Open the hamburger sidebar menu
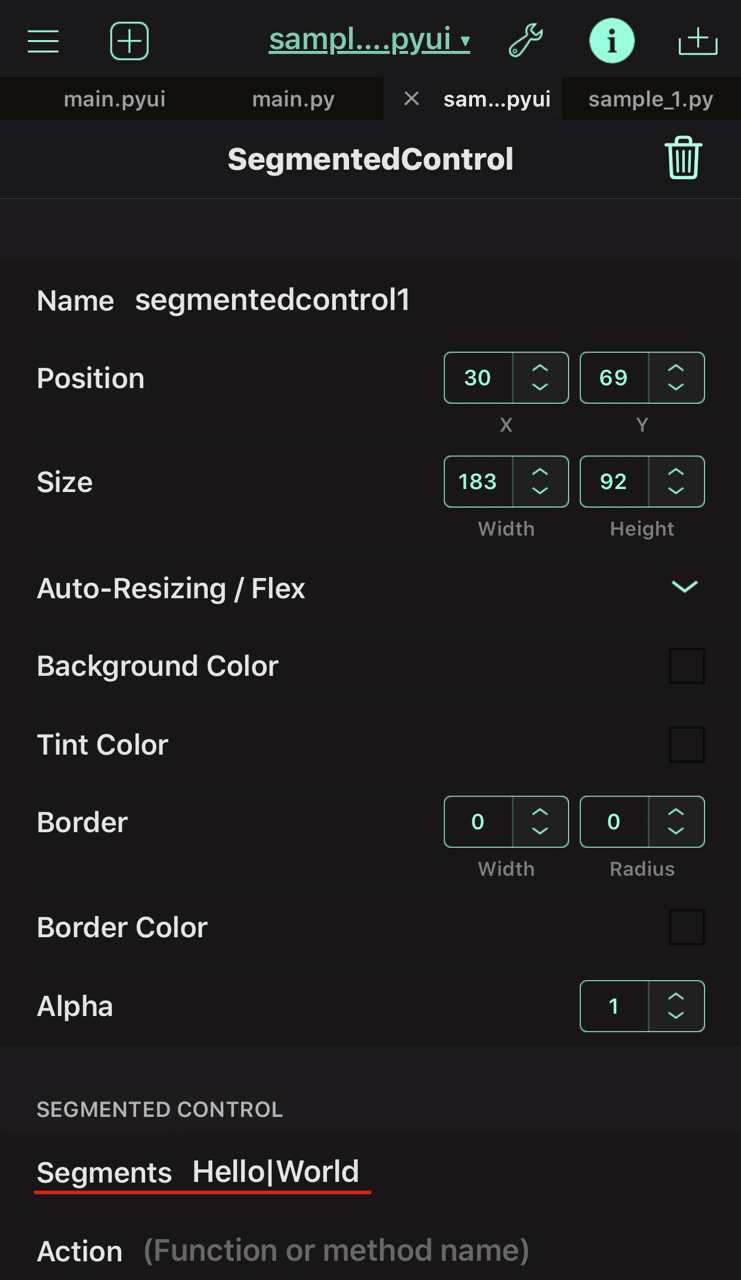 pos(43,41)
